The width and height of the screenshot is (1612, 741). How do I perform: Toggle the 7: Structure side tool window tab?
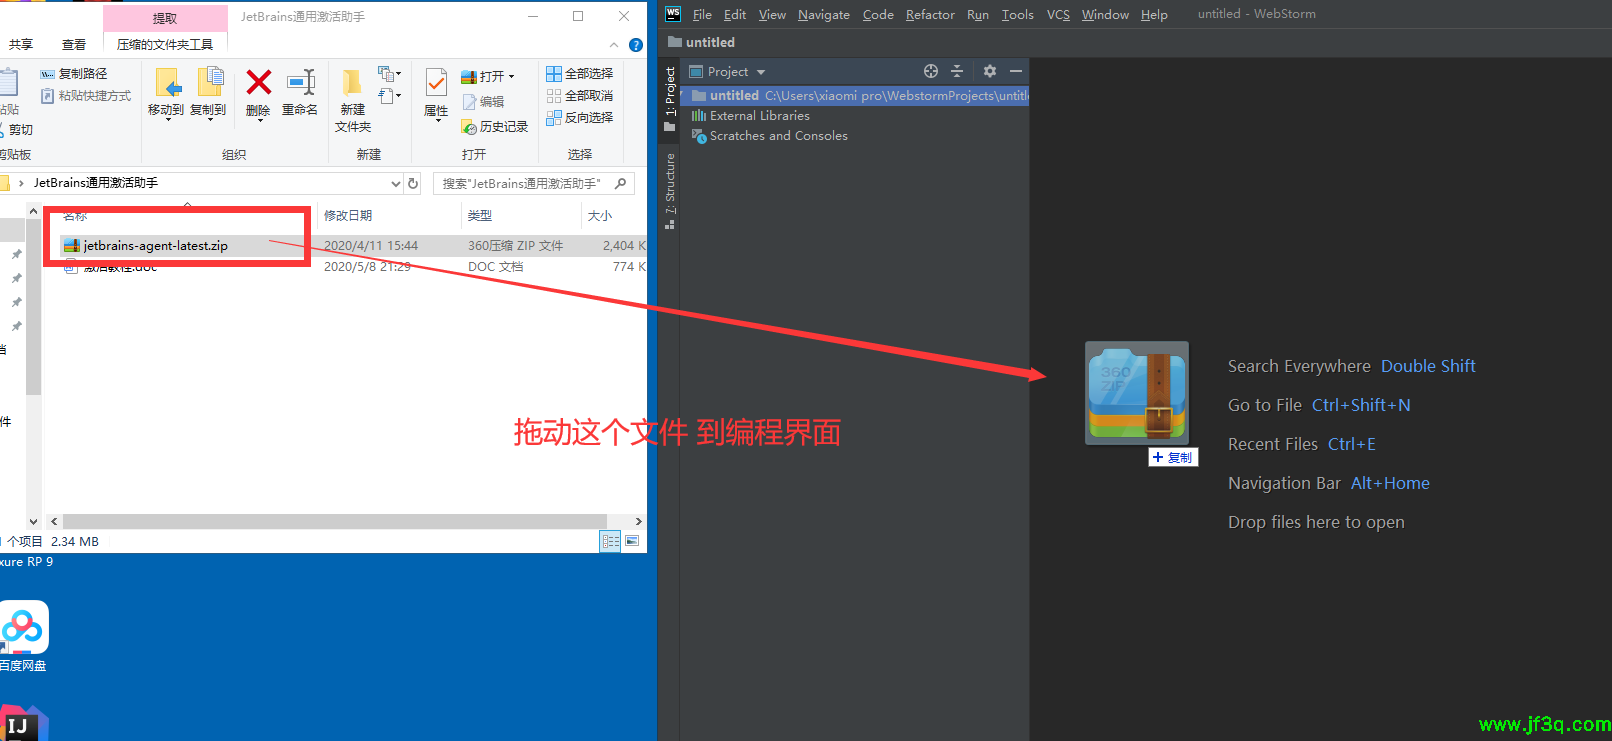point(670,190)
